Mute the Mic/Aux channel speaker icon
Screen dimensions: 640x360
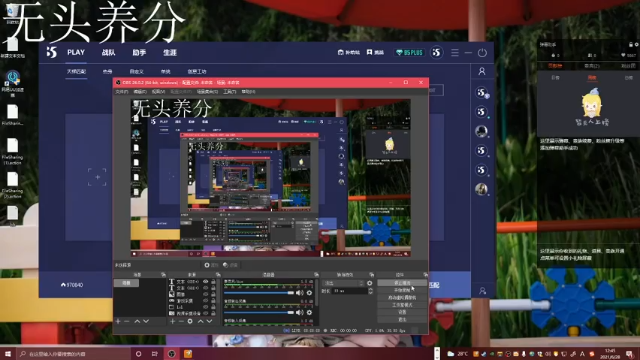pos(300,293)
